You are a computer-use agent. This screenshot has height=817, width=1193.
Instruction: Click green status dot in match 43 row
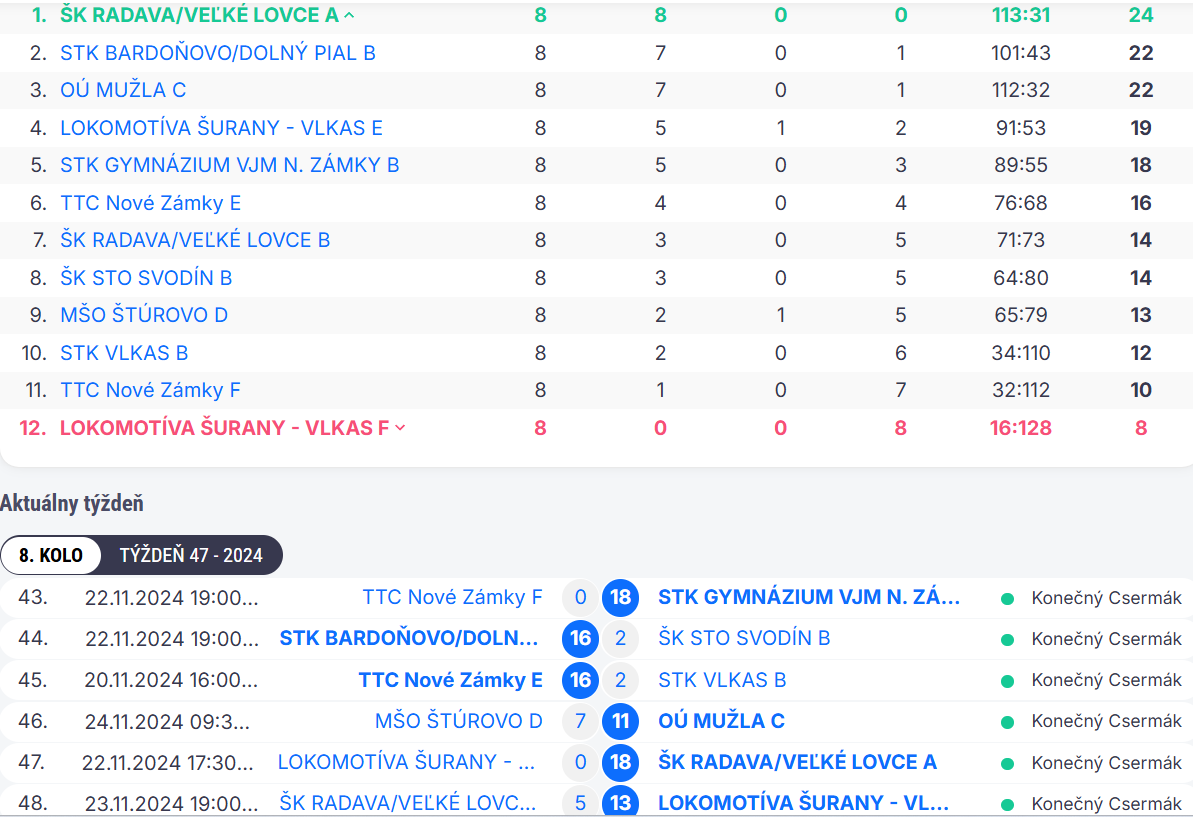pyautogui.click(x=1007, y=599)
